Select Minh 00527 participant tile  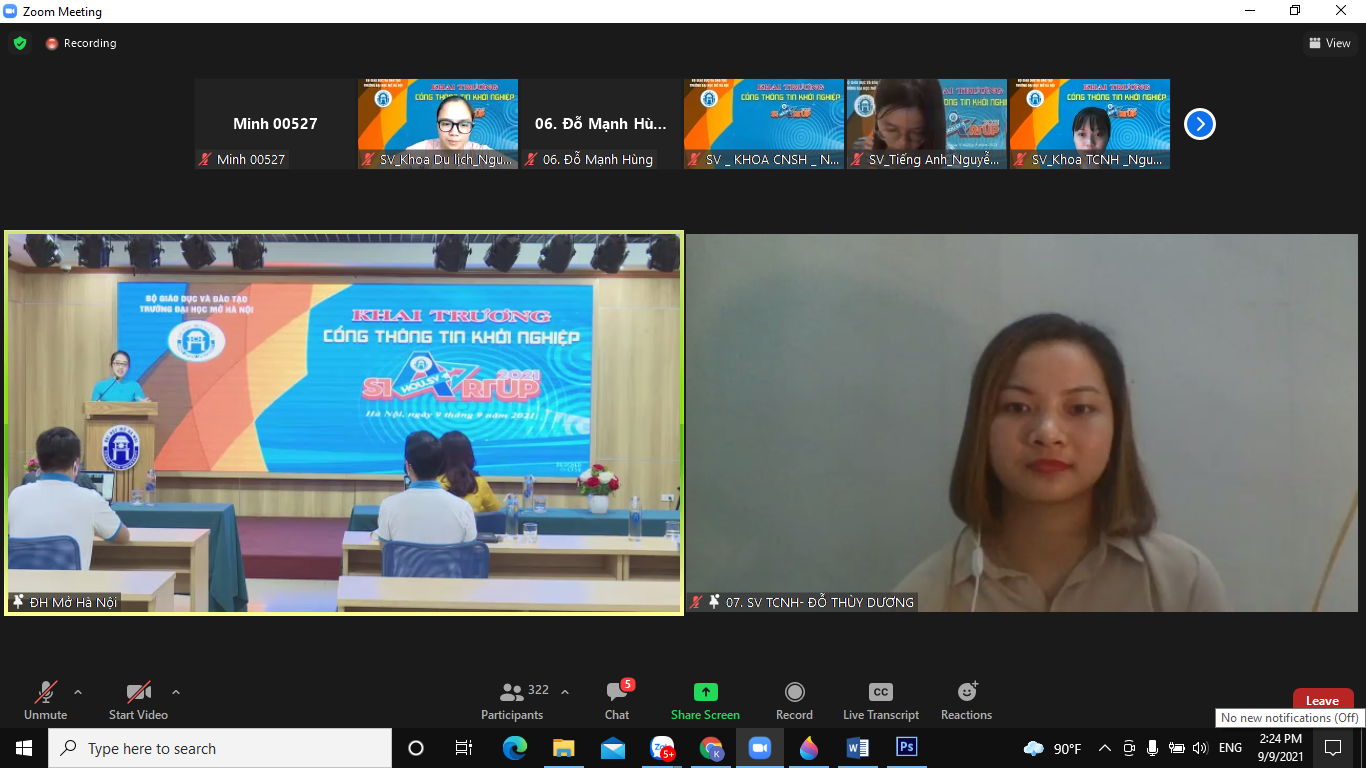(275, 124)
